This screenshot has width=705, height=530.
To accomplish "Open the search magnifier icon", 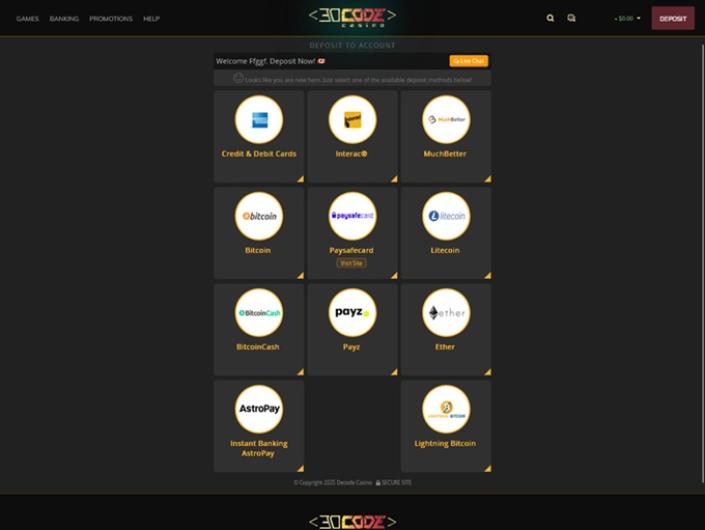I will 550,18.
